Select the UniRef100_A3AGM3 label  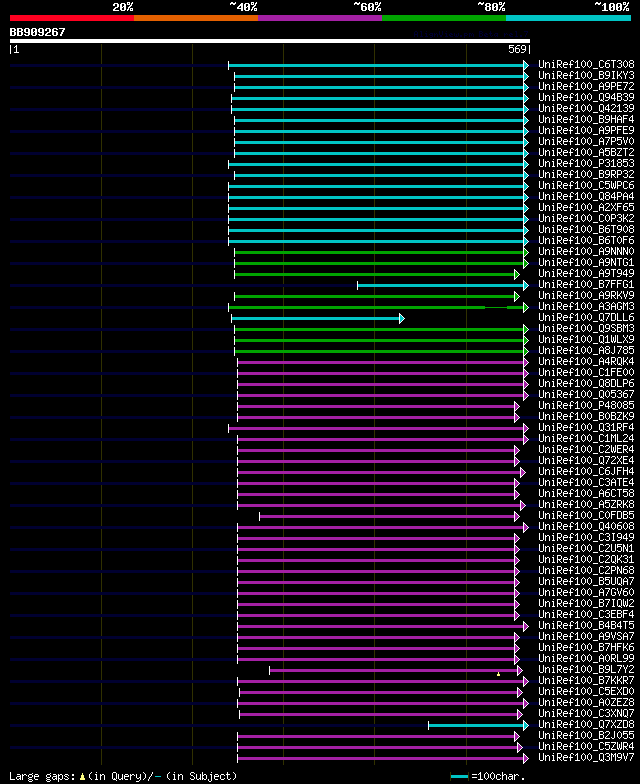(x=586, y=306)
